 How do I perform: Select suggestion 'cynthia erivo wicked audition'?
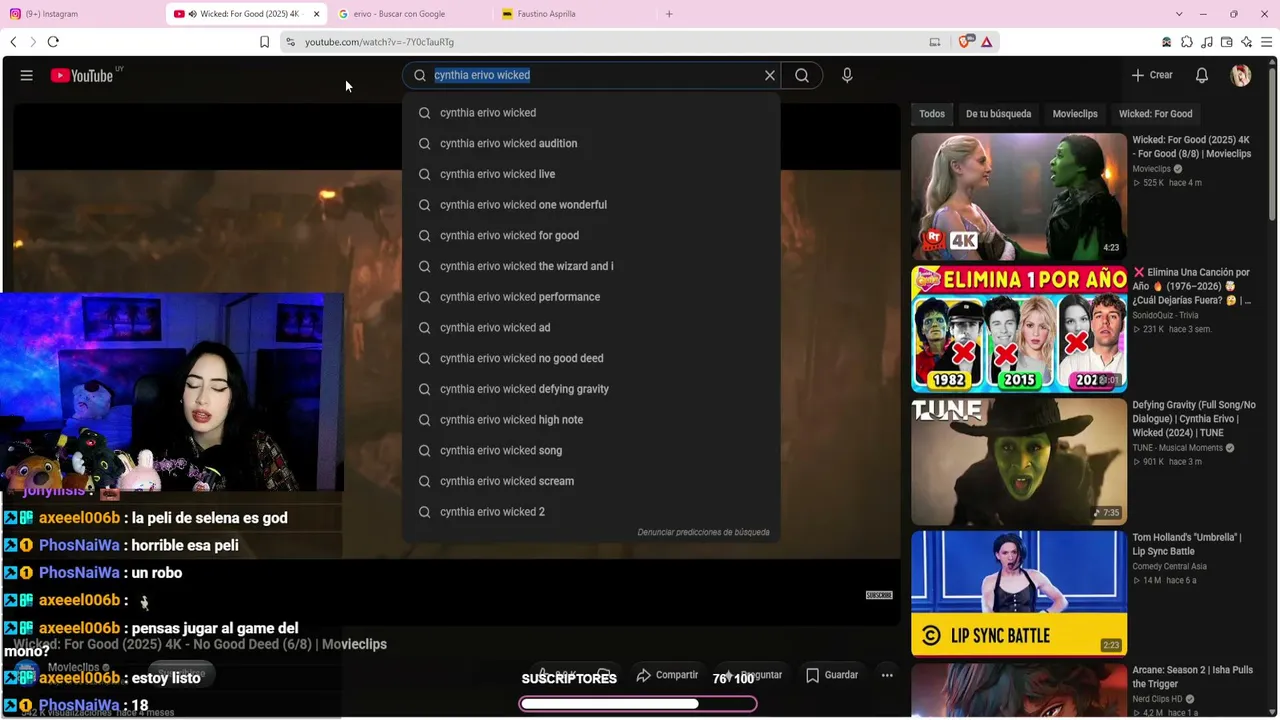tap(591, 143)
